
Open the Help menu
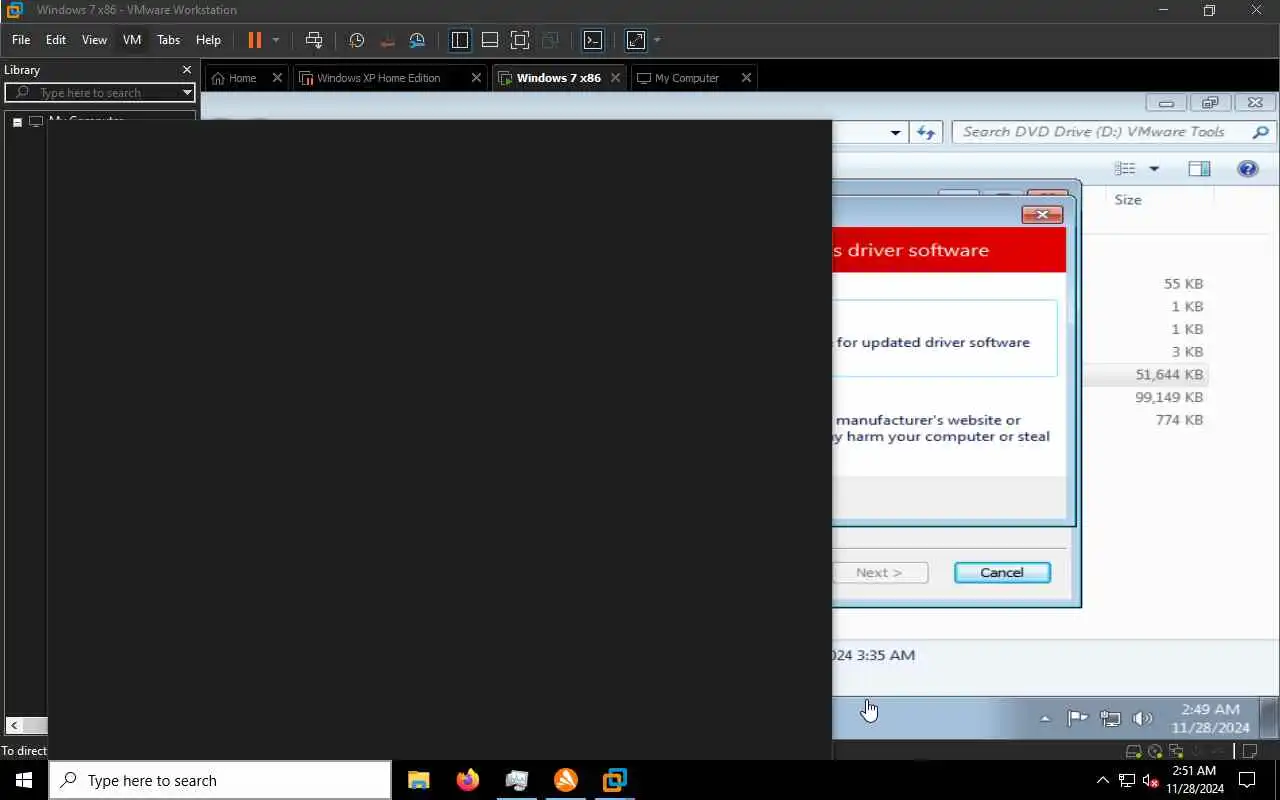coord(208,40)
